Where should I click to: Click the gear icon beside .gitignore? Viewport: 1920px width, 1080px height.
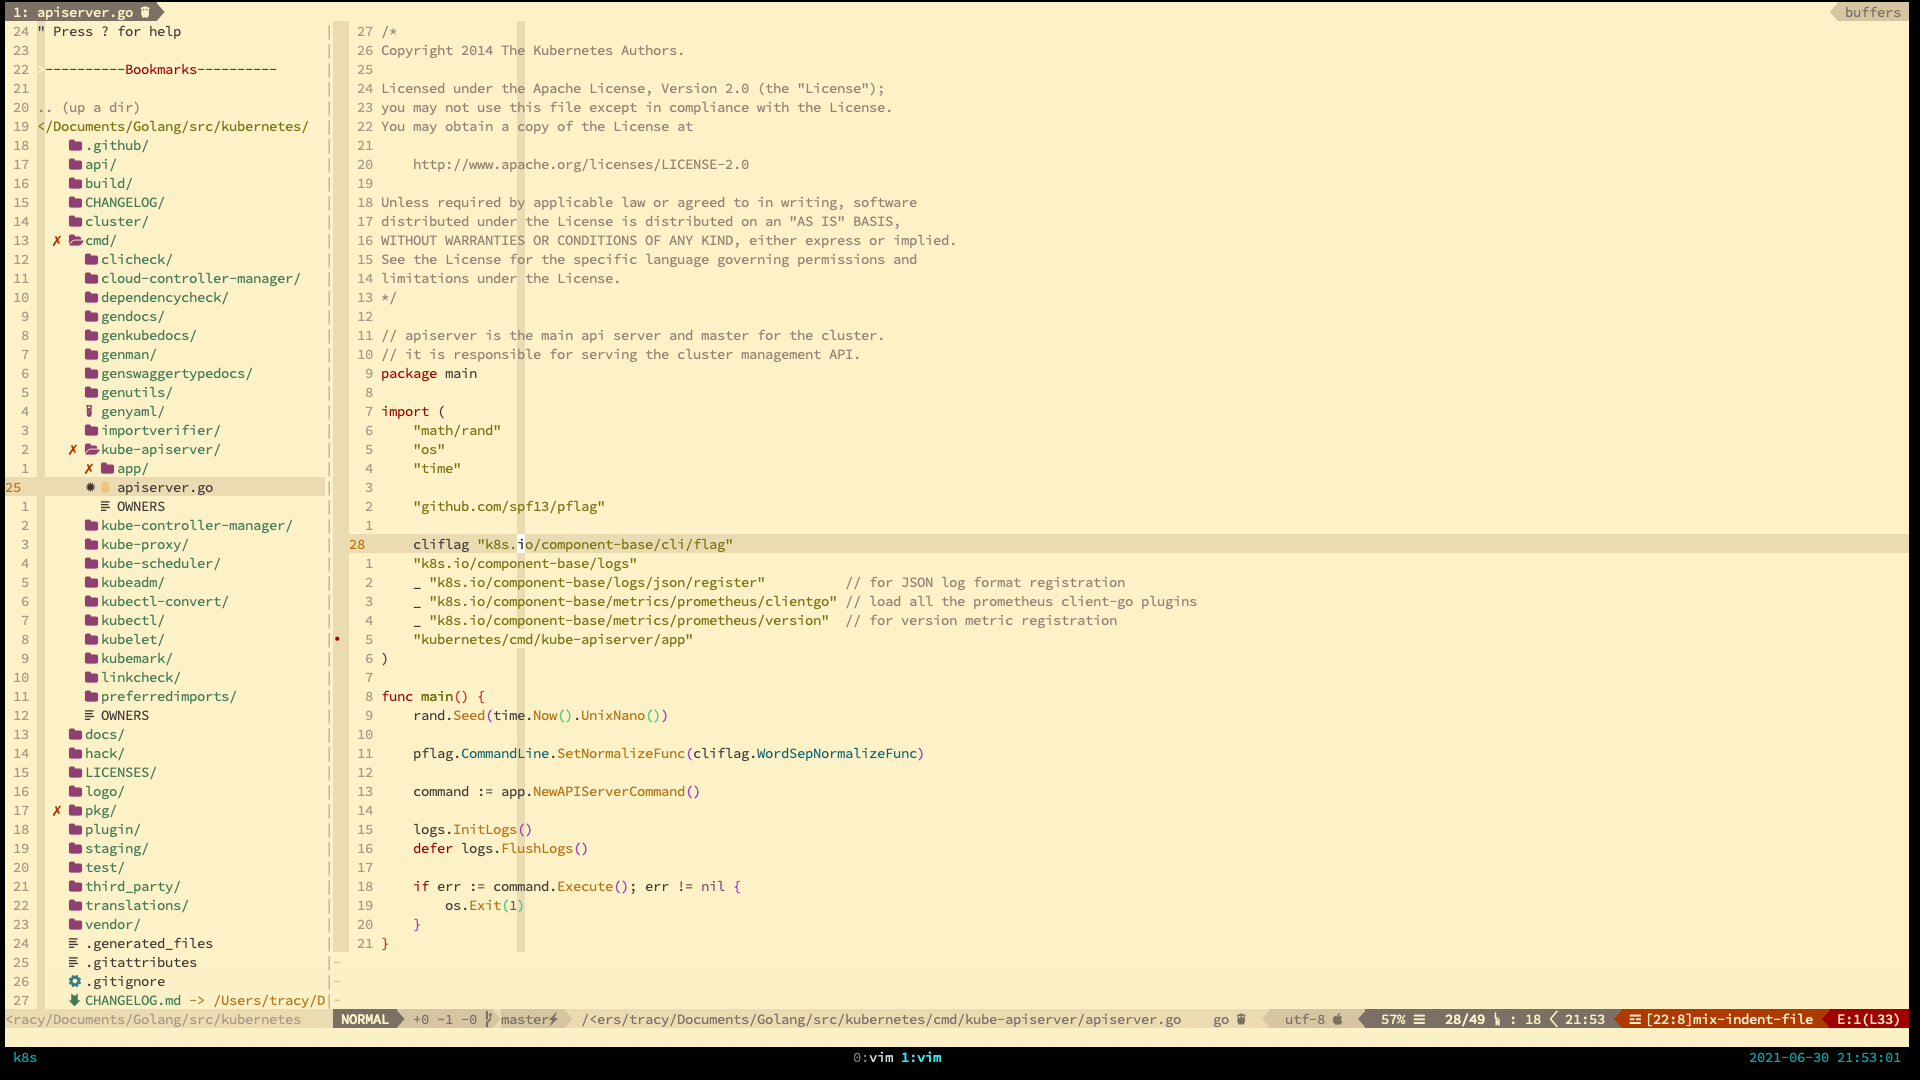pos(74,982)
